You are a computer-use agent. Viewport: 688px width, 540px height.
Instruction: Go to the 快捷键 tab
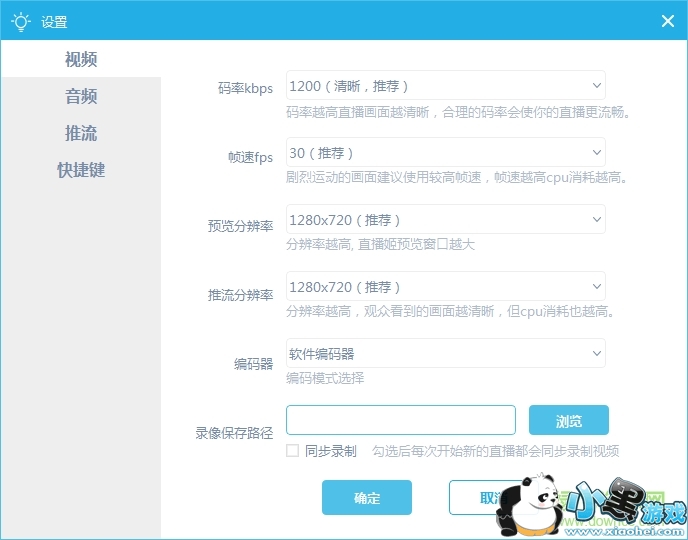[81, 170]
